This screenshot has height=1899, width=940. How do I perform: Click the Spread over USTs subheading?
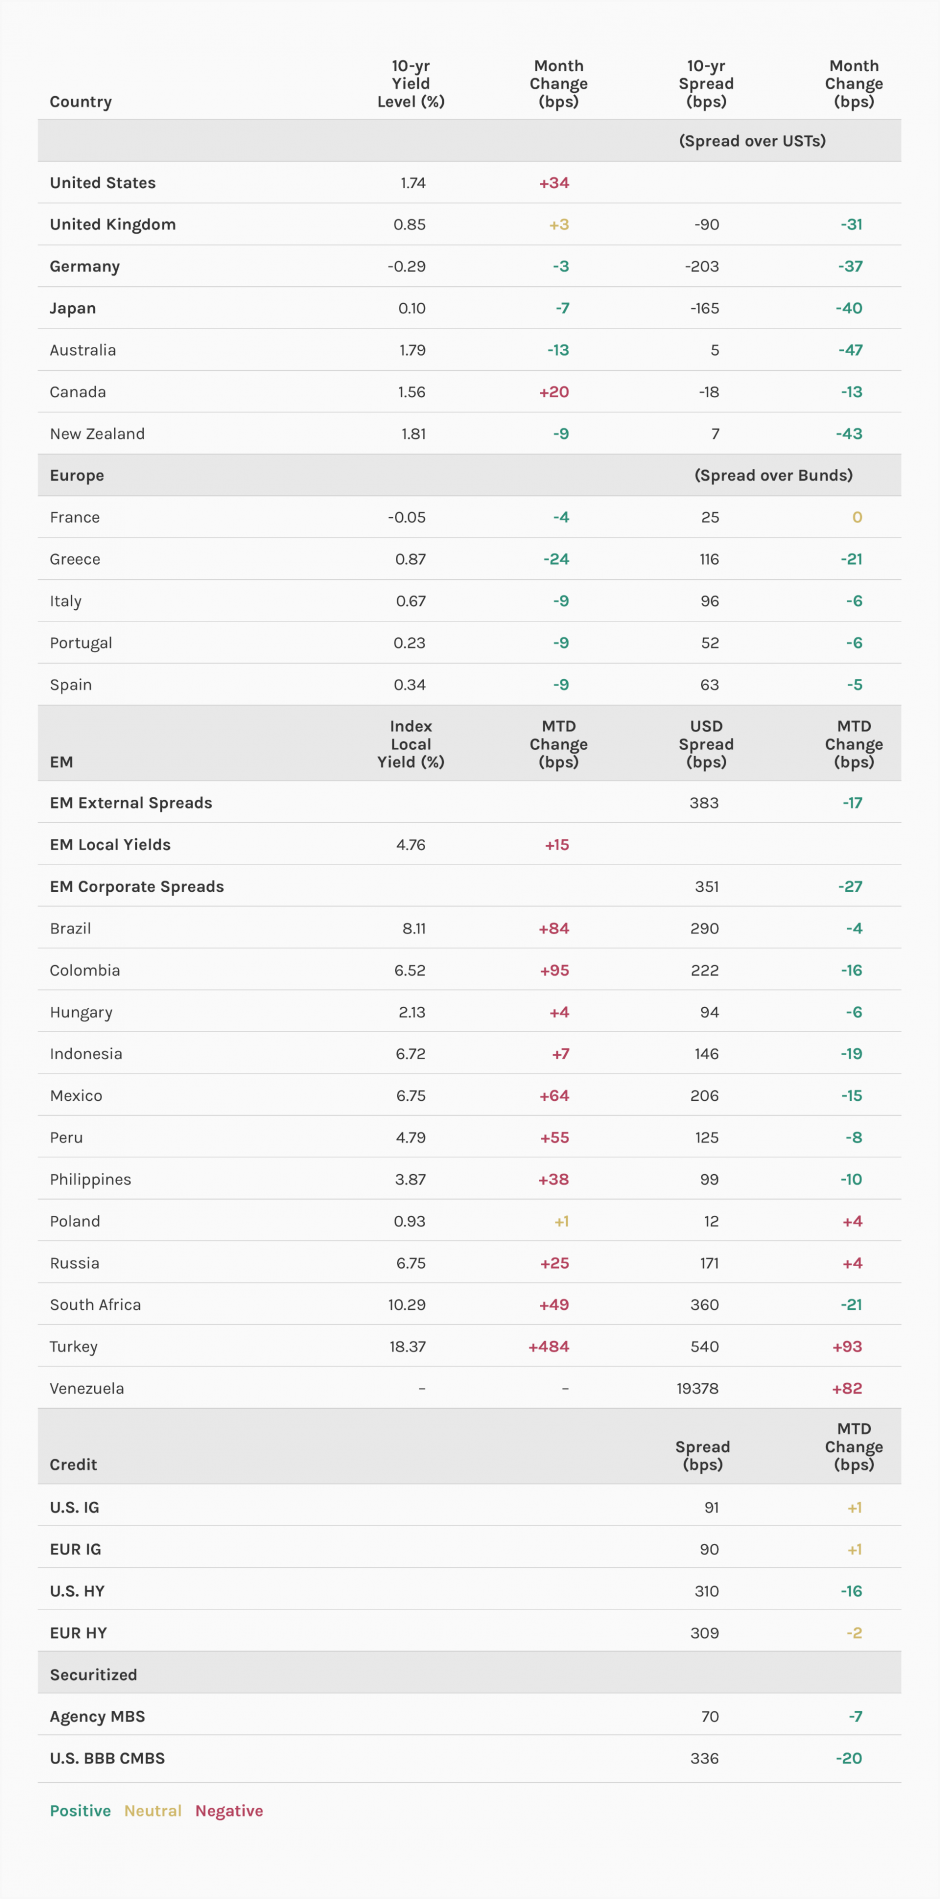pos(752,141)
